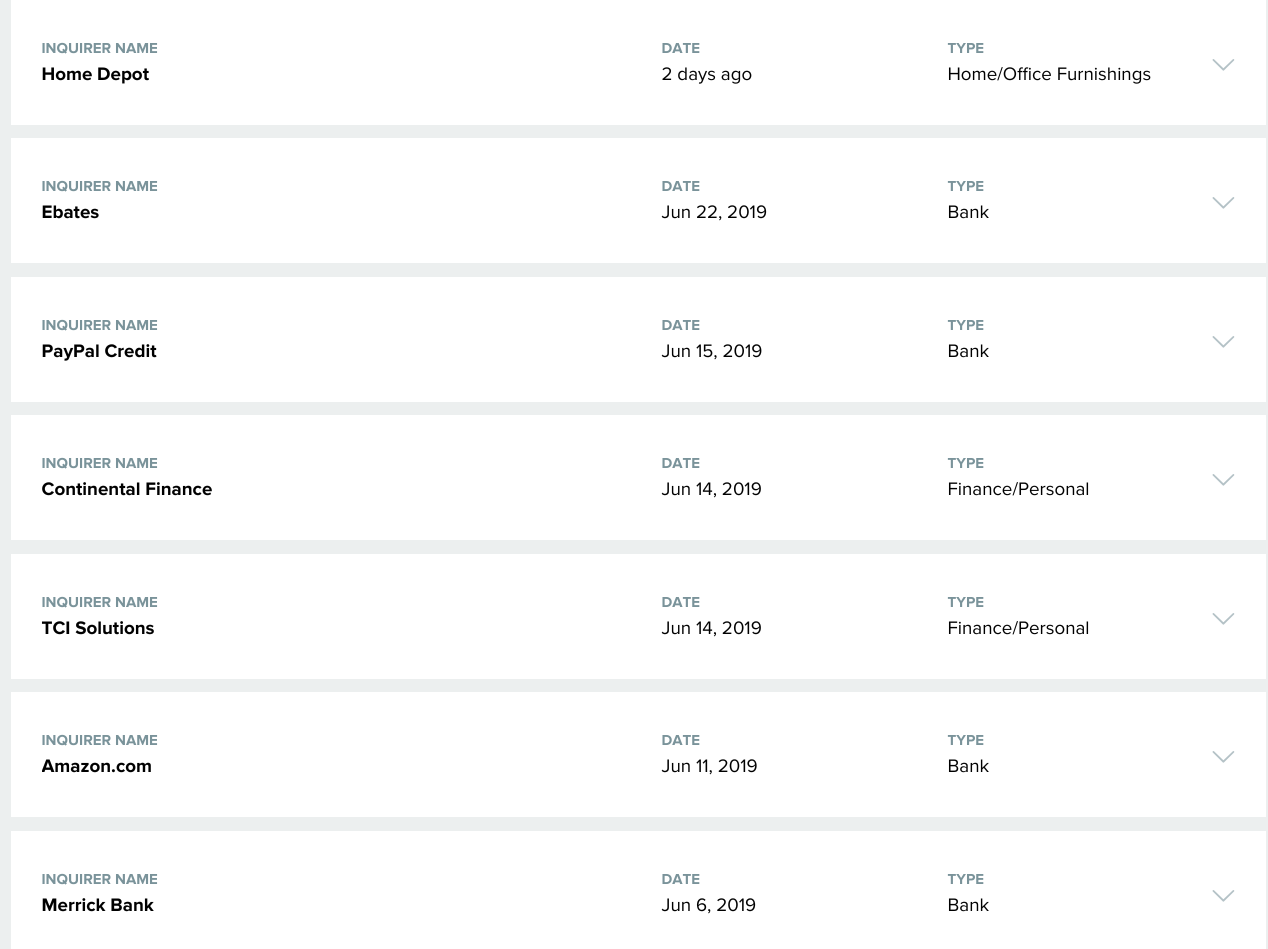Click the Home/Office Furnishings type label
Screen dimensions: 1268x949
[1048, 74]
